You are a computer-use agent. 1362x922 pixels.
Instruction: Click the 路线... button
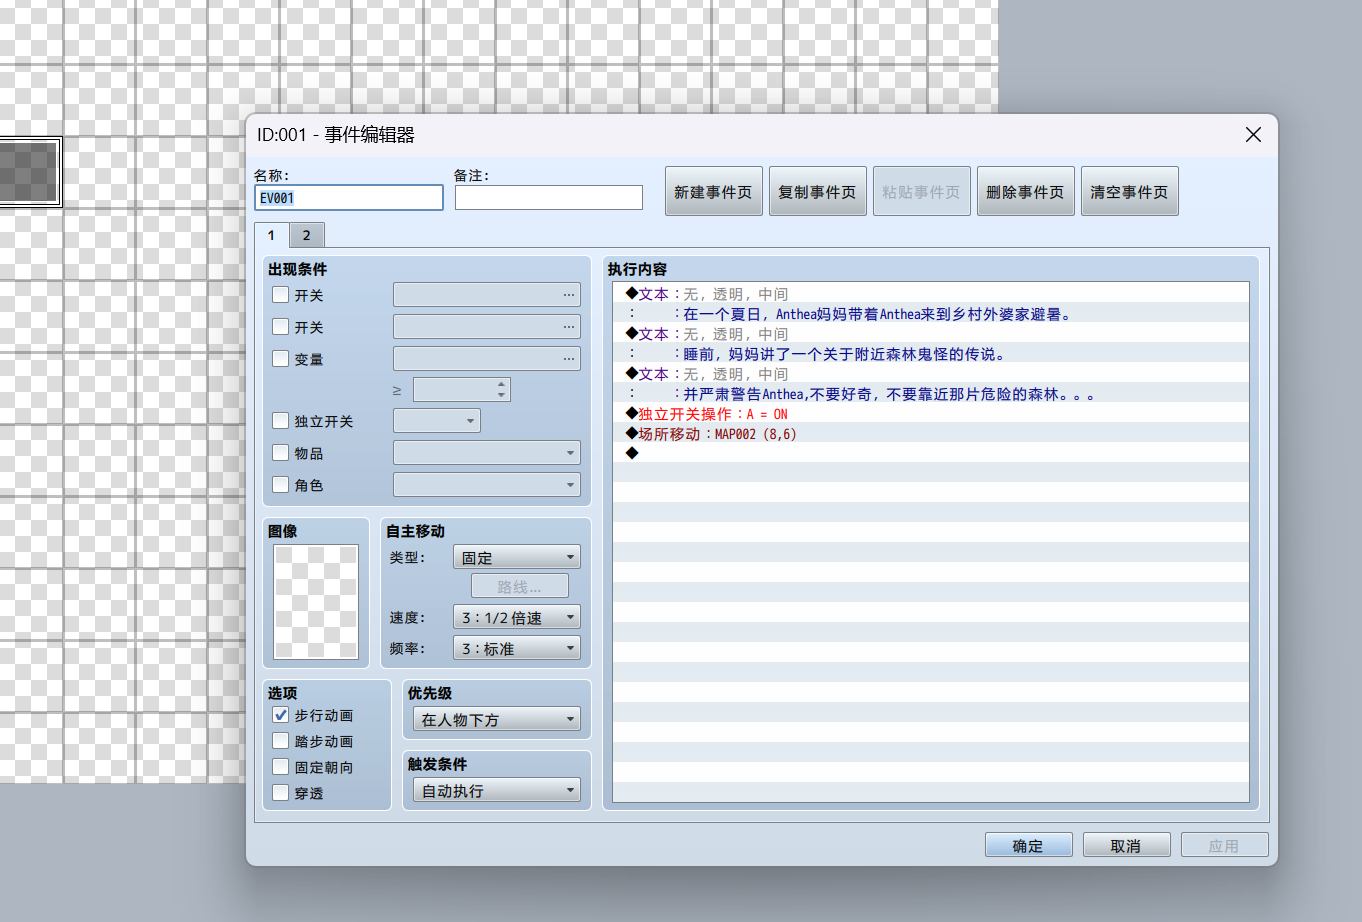tap(520, 586)
